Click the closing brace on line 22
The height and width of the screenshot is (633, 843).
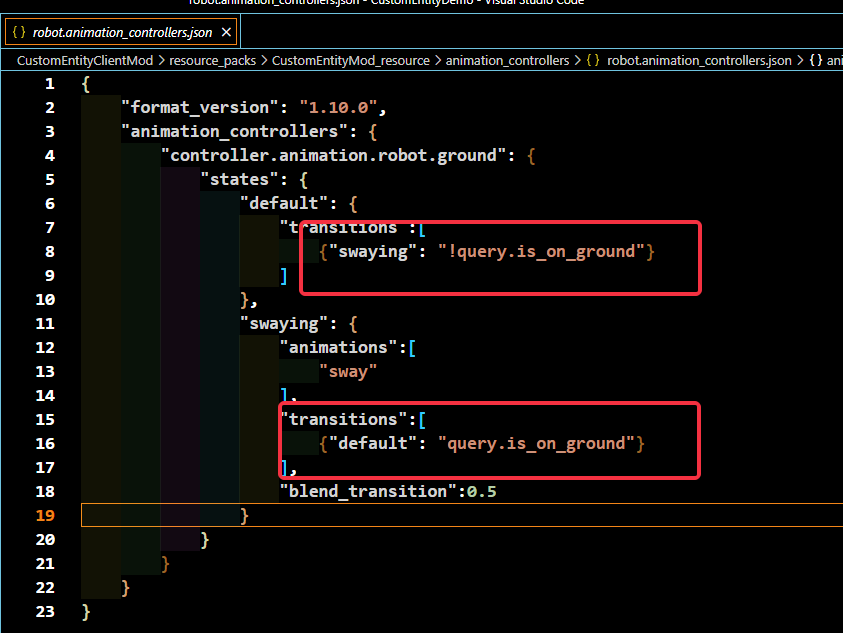point(126,588)
